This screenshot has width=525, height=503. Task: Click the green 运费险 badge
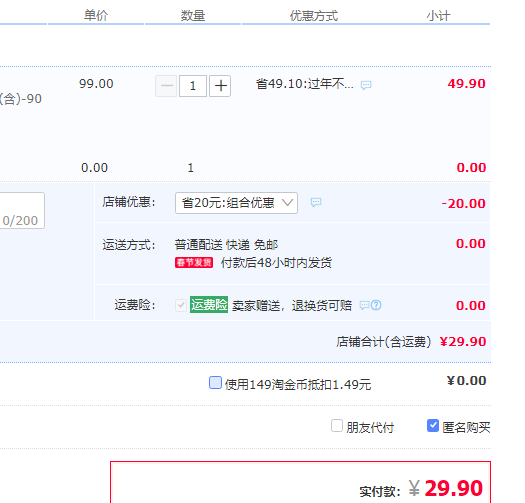click(209, 304)
